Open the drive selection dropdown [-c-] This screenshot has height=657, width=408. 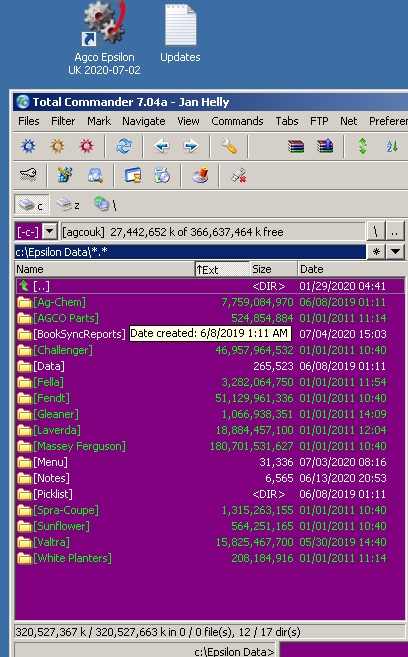(x=50, y=231)
